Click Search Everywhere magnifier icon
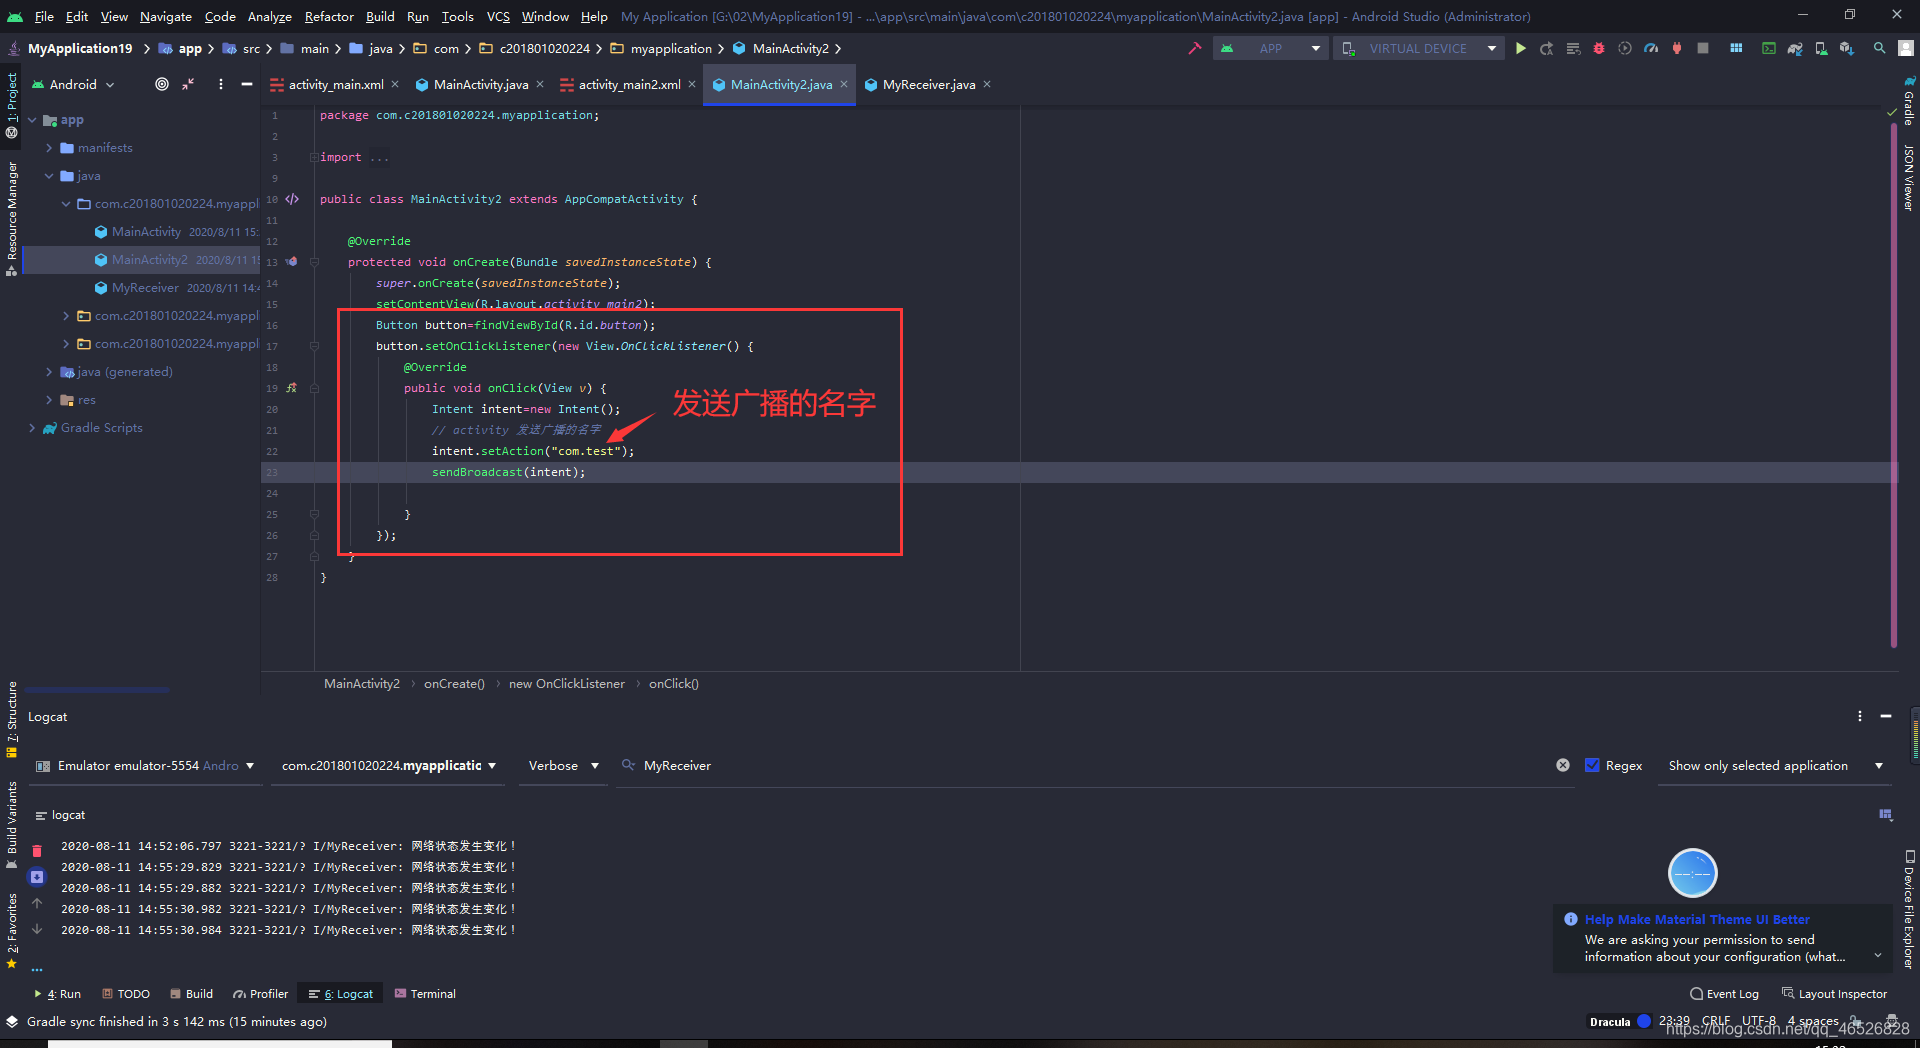This screenshot has height=1048, width=1920. click(1880, 48)
